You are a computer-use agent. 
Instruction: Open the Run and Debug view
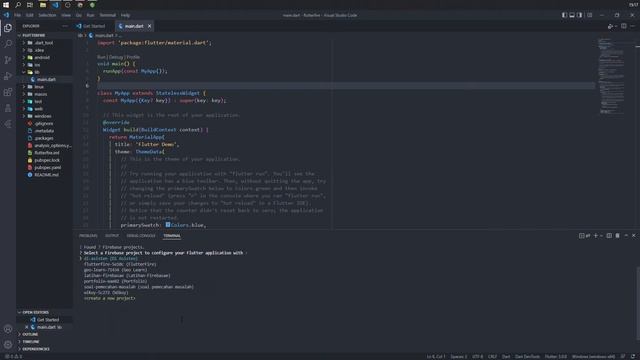click(8, 76)
